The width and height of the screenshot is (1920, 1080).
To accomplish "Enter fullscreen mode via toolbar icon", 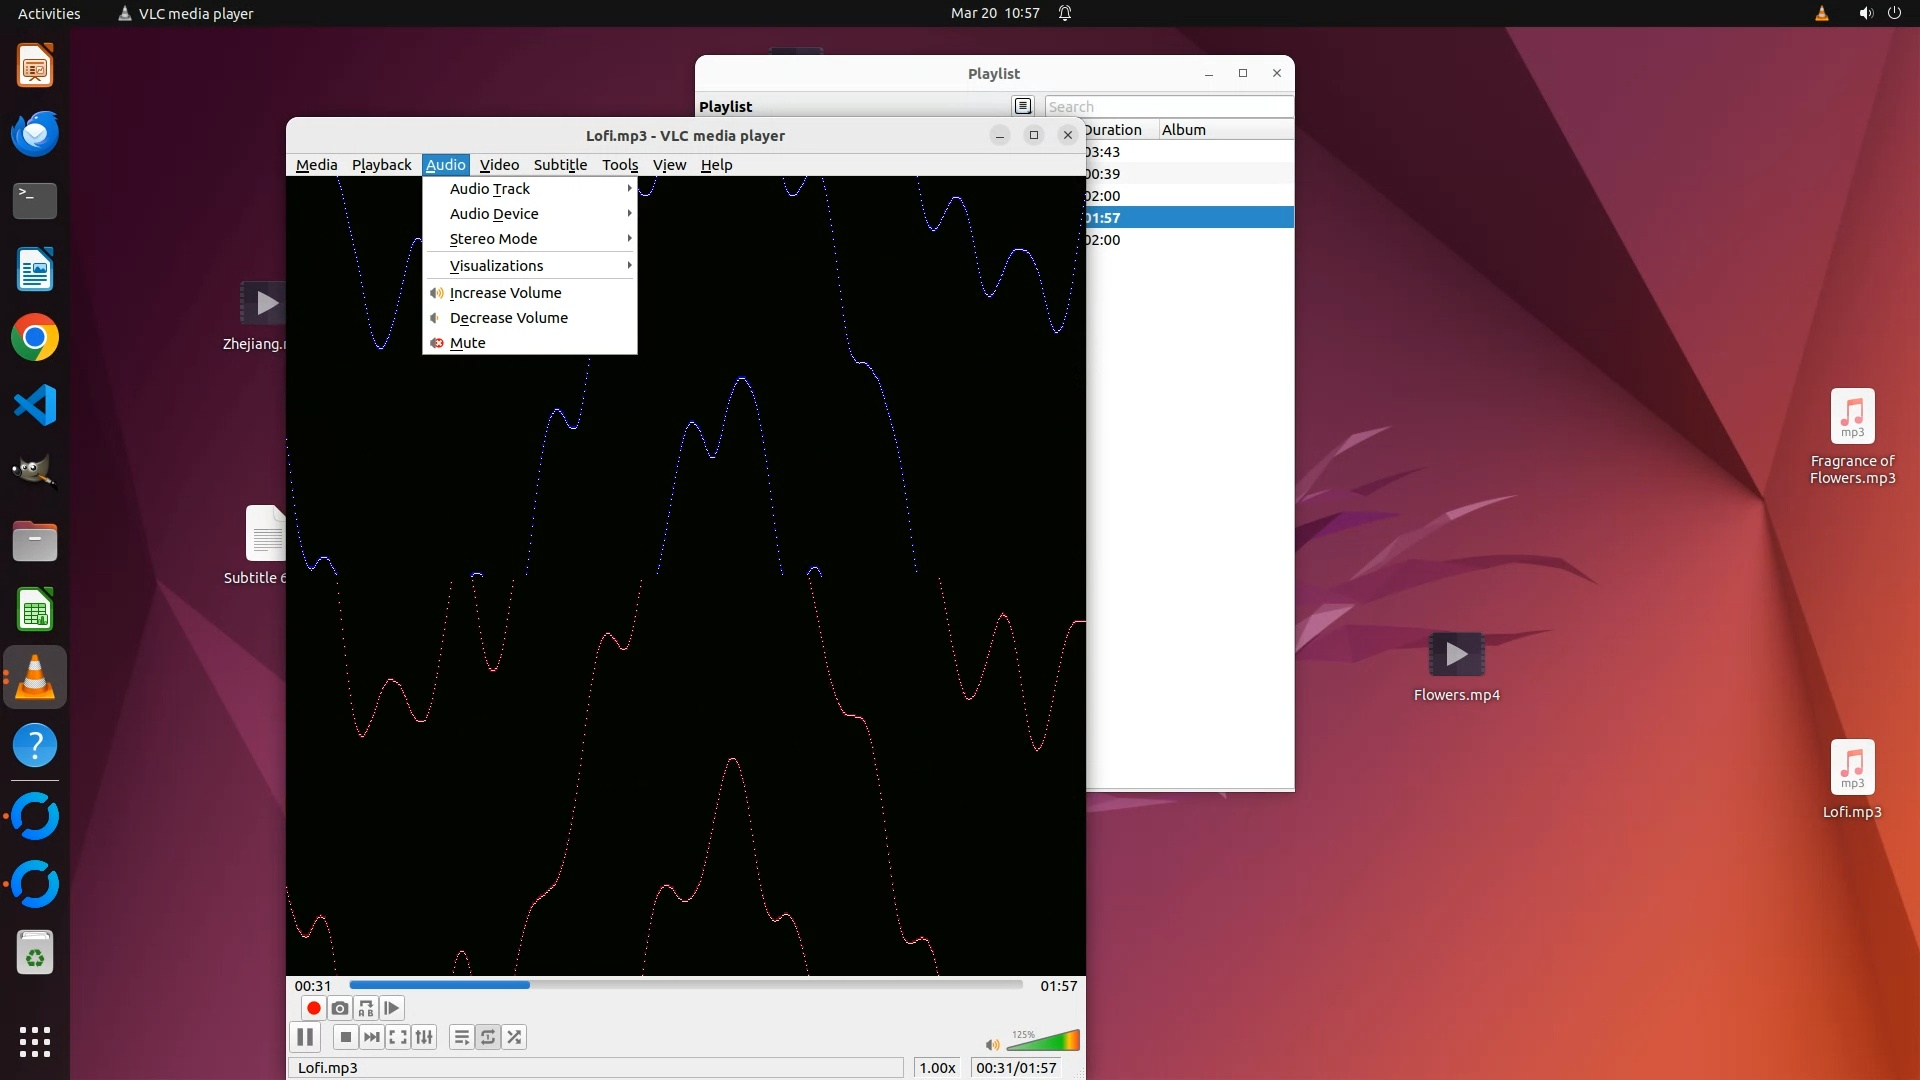I will tap(398, 1037).
